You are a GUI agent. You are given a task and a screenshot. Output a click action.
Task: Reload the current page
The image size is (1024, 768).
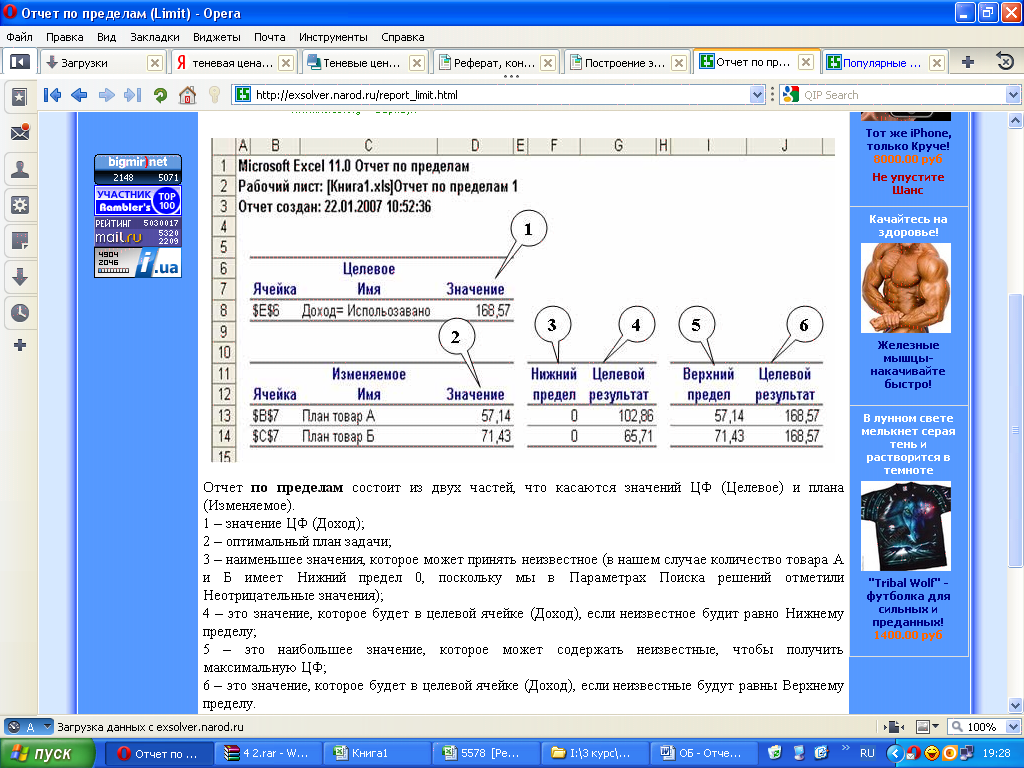pos(160,95)
